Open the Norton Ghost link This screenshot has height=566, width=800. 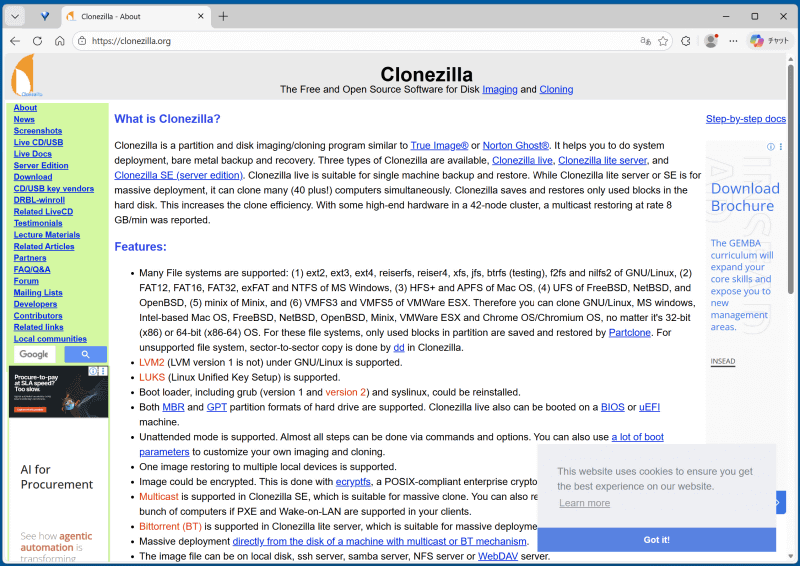pos(516,145)
